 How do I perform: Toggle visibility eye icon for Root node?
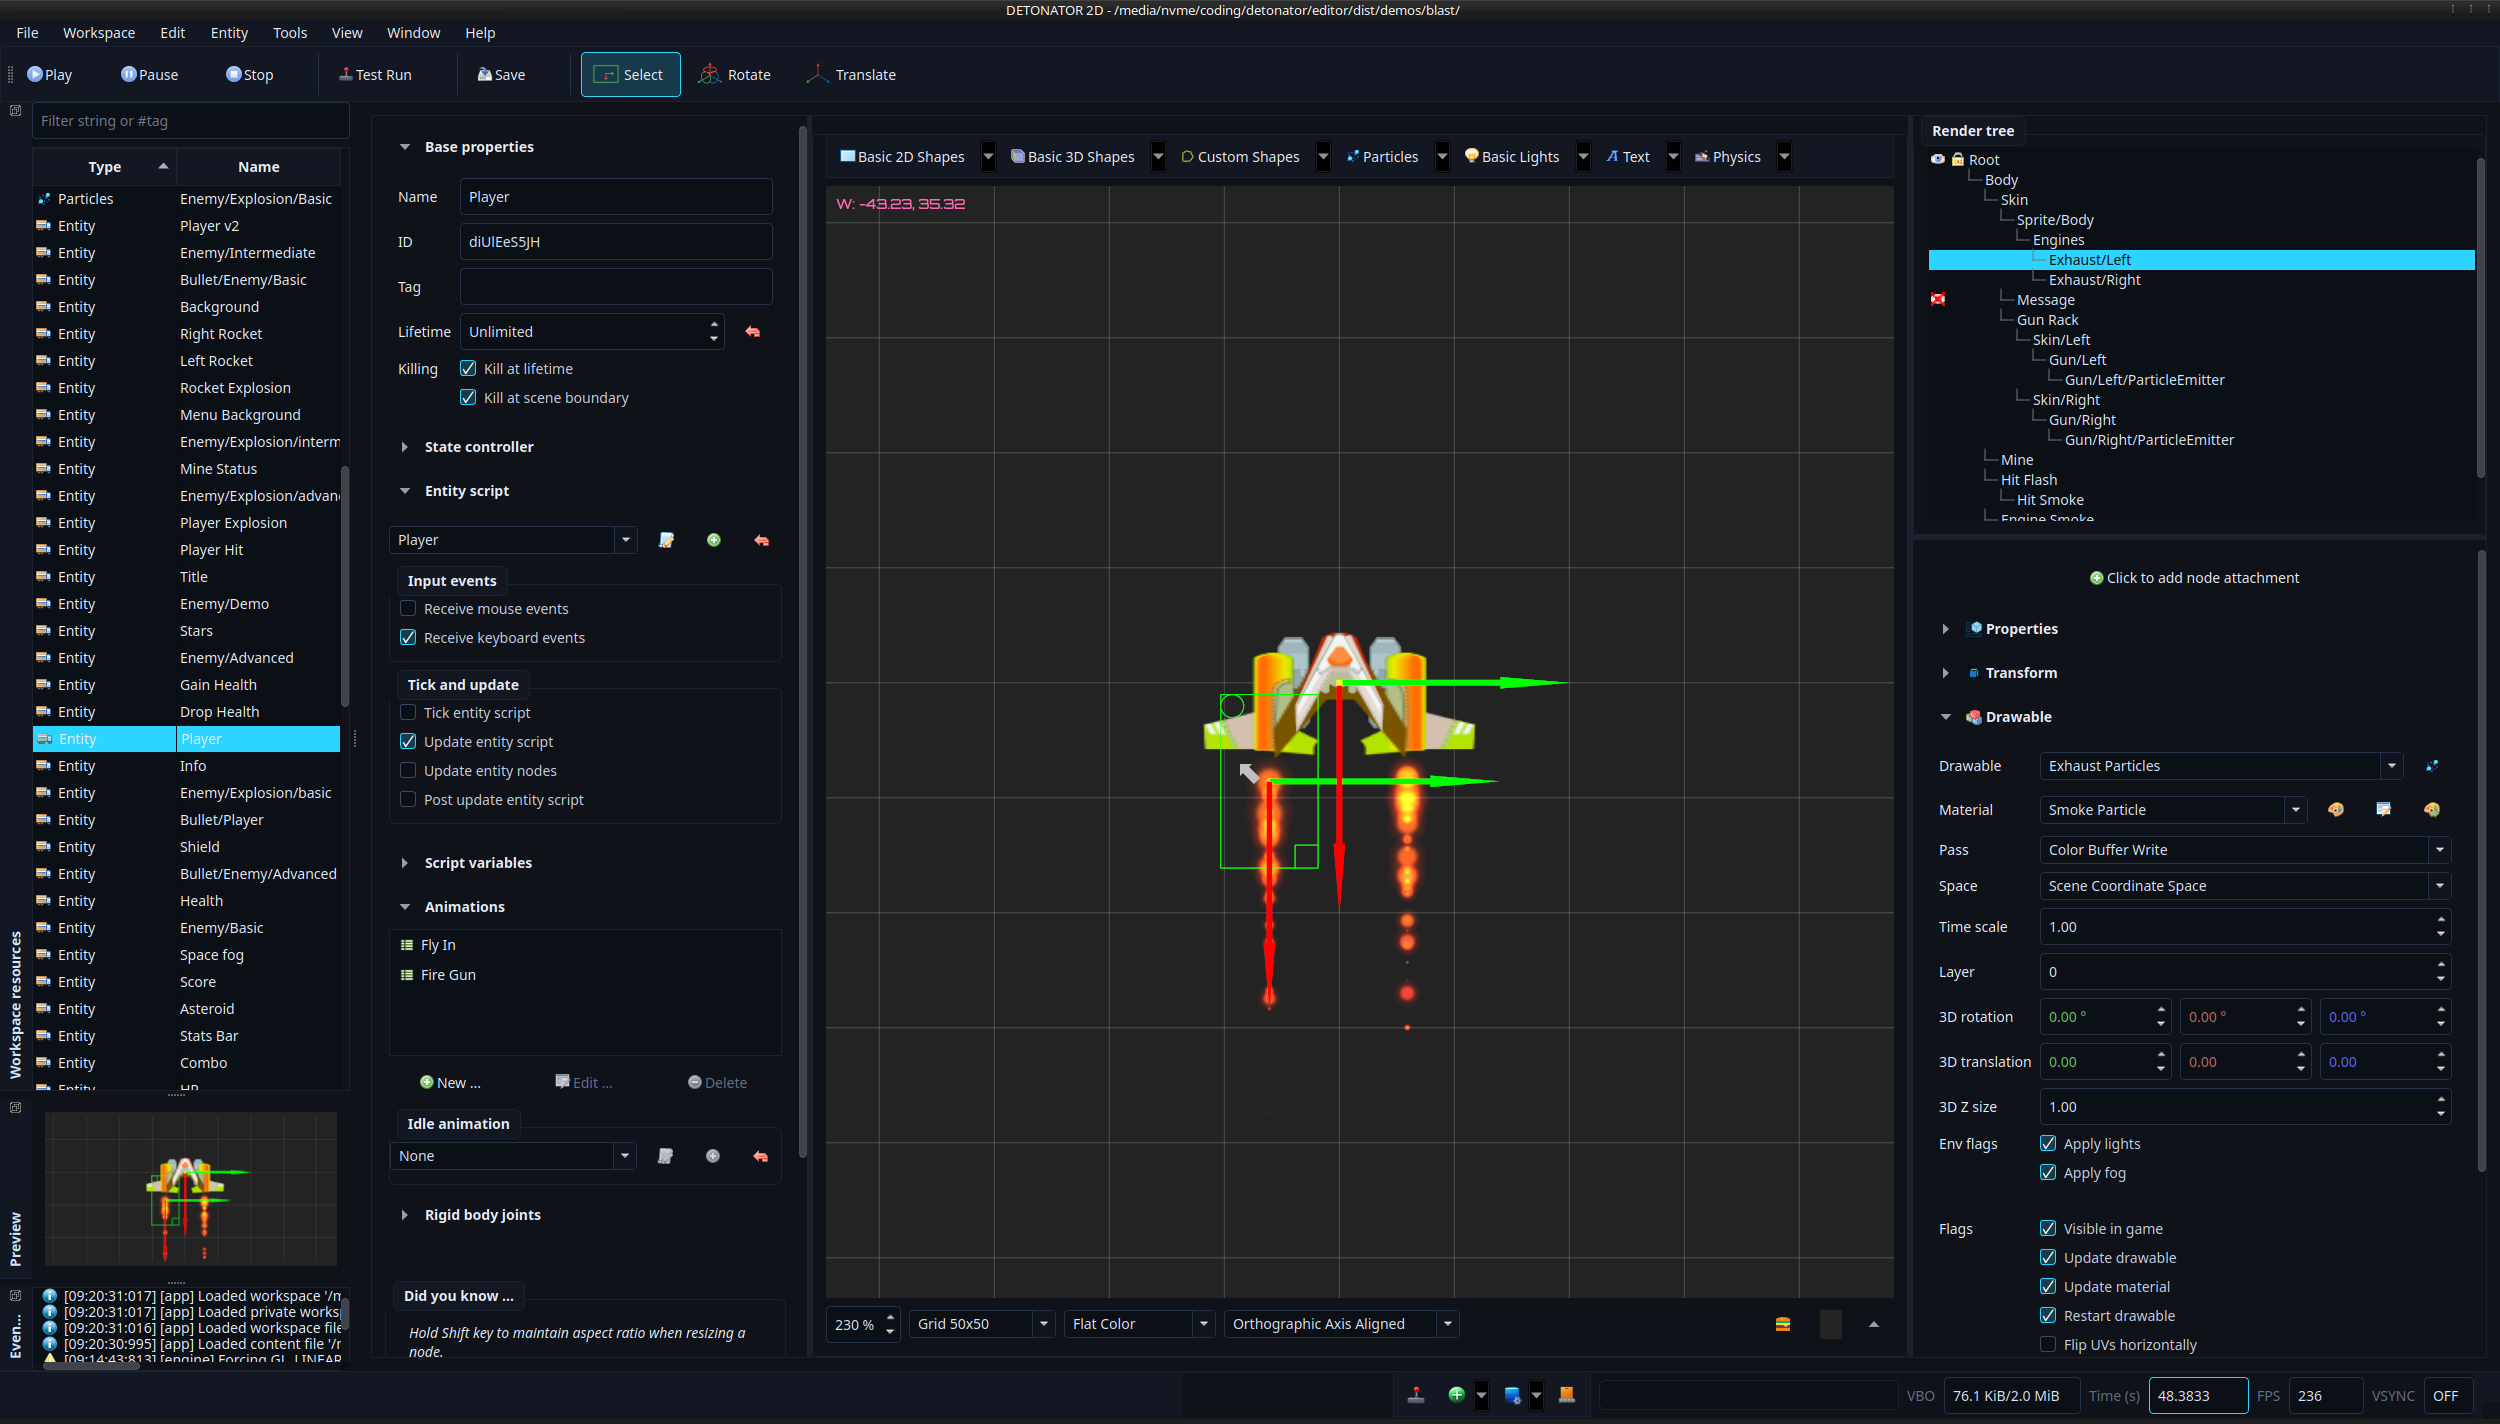[1938, 160]
